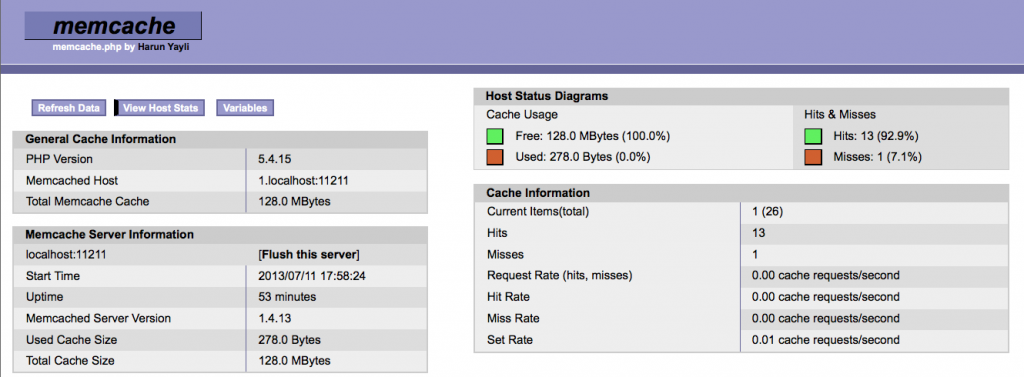
Task: Click the Memcached Server Version value 1.4.13
Action: point(274,318)
